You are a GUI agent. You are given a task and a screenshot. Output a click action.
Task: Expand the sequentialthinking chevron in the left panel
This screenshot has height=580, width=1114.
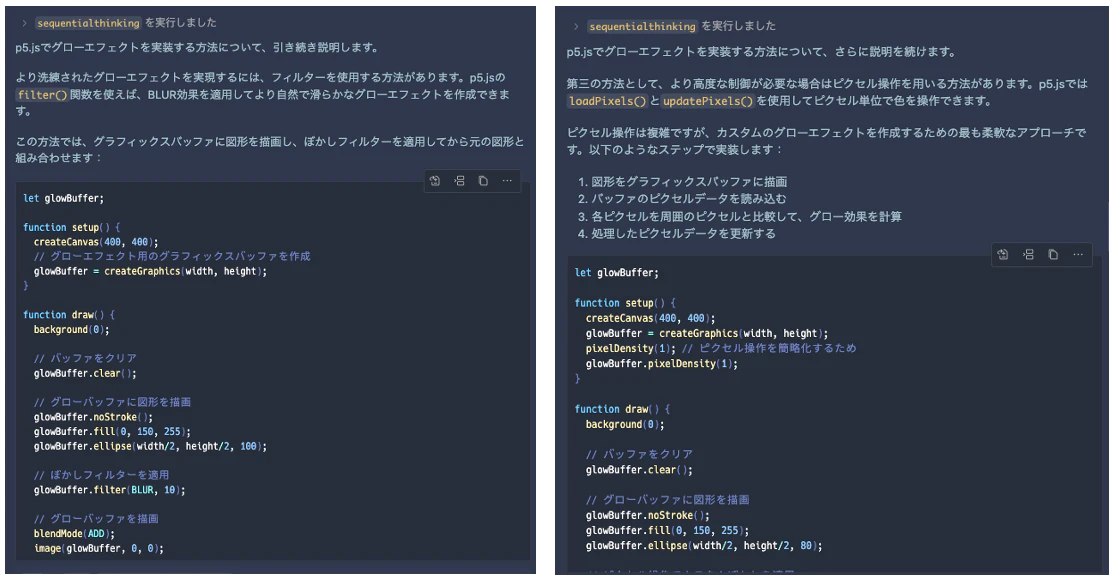pyautogui.click(x=24, y=23)
